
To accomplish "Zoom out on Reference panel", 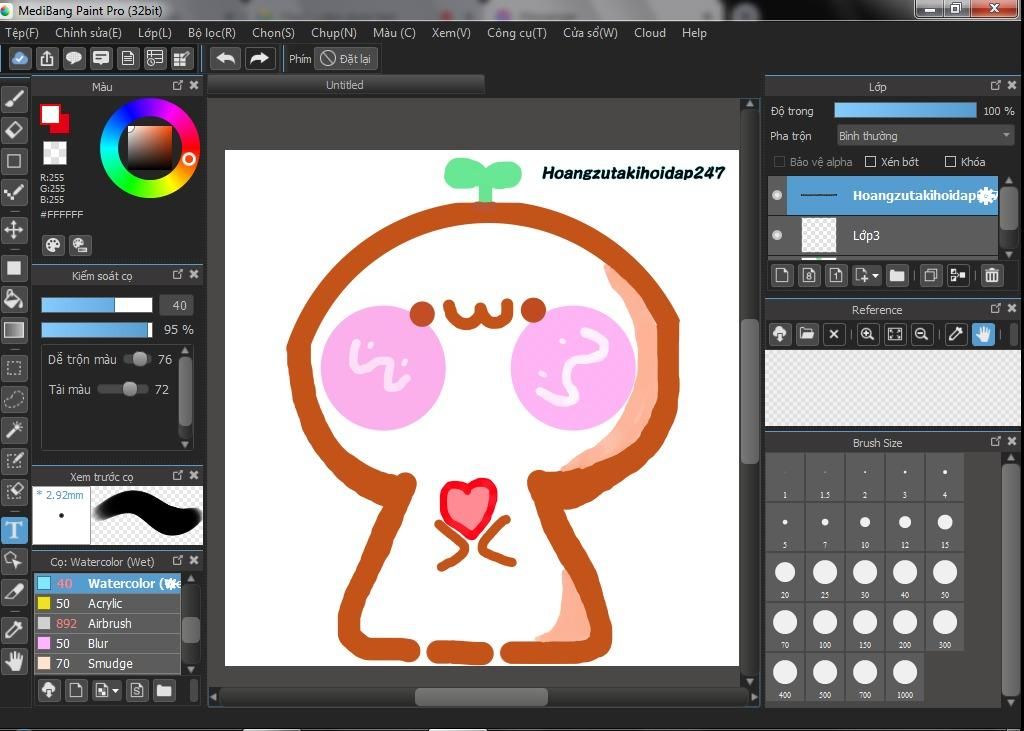I will (921, 334).
